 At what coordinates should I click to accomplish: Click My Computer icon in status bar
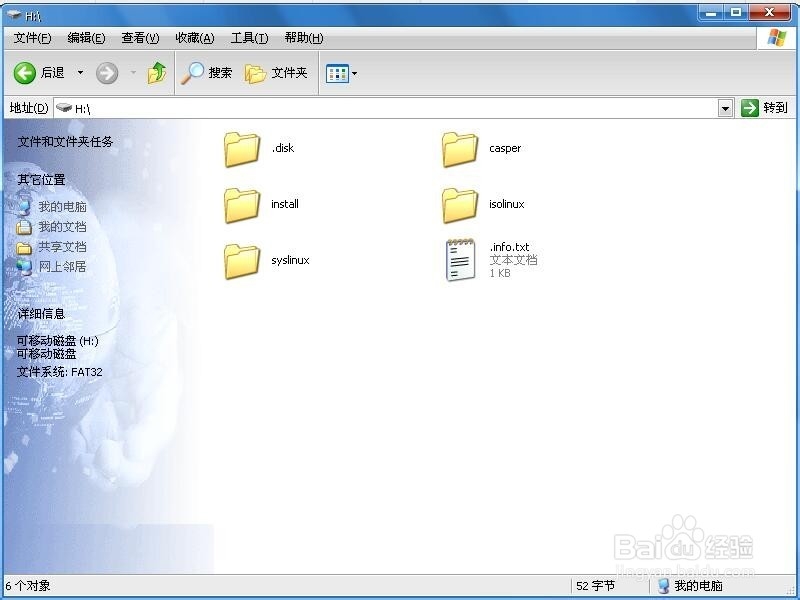point(663,586)
